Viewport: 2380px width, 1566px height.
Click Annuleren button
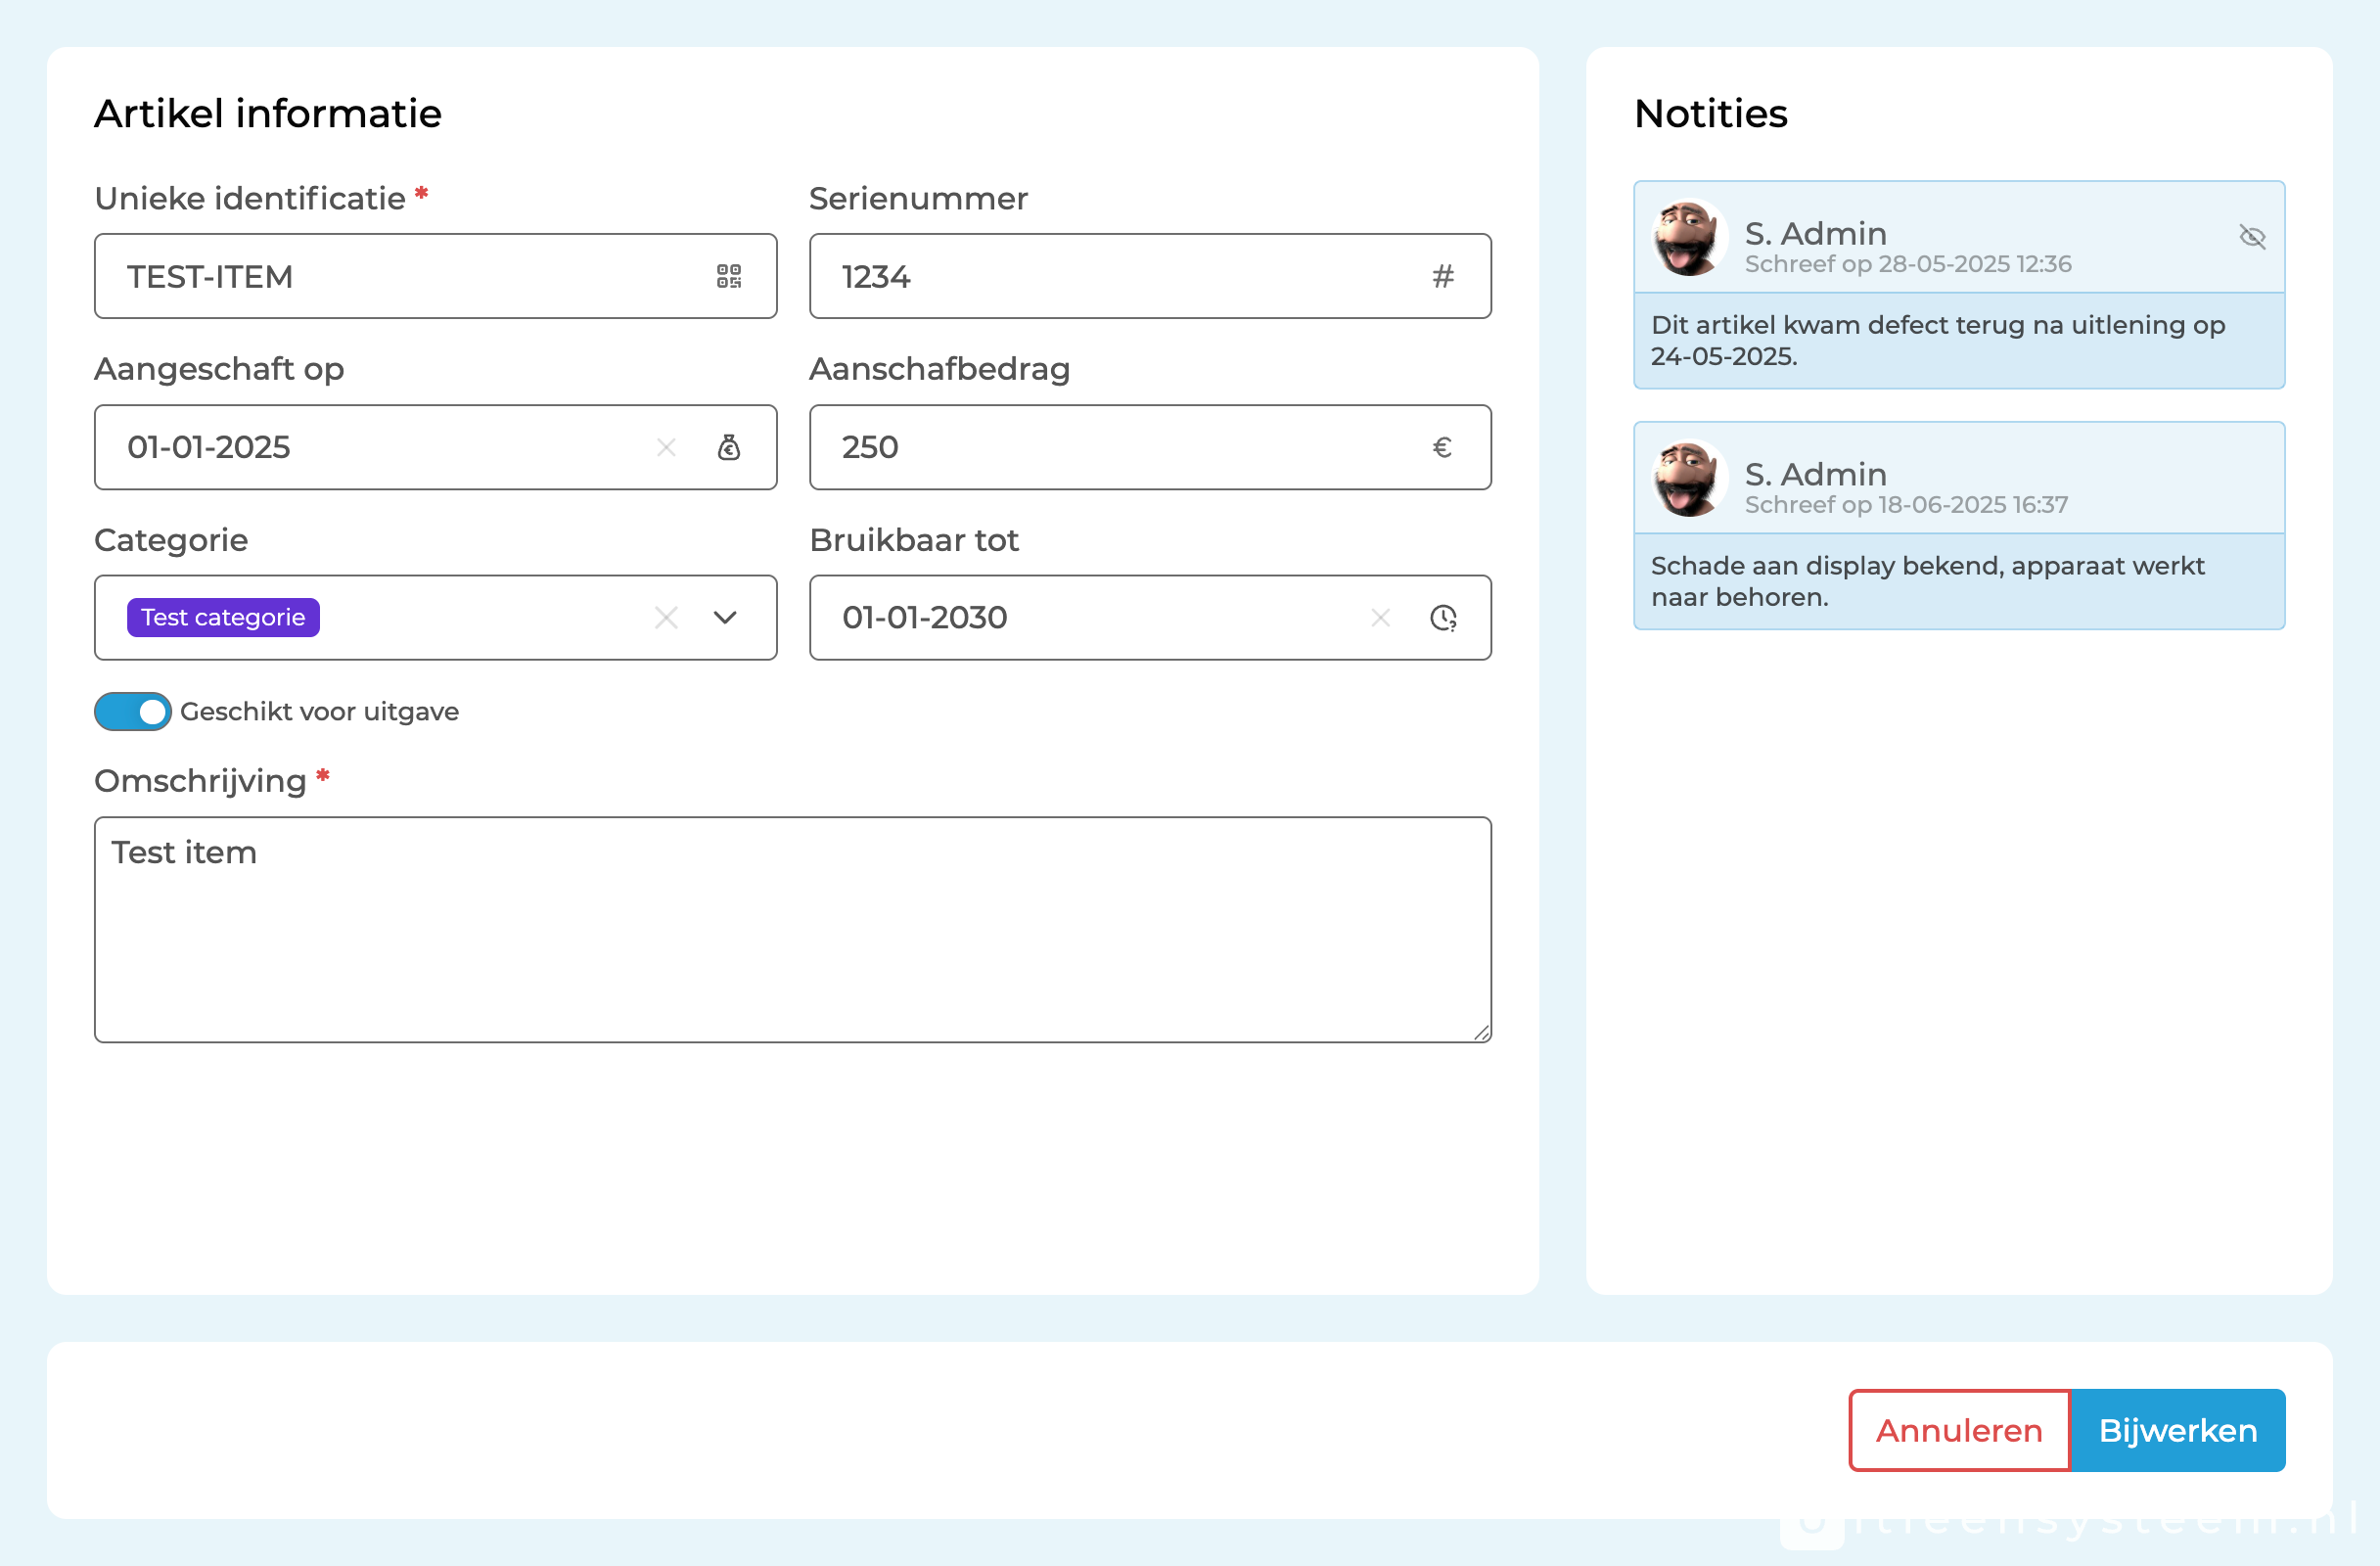1959,1430
